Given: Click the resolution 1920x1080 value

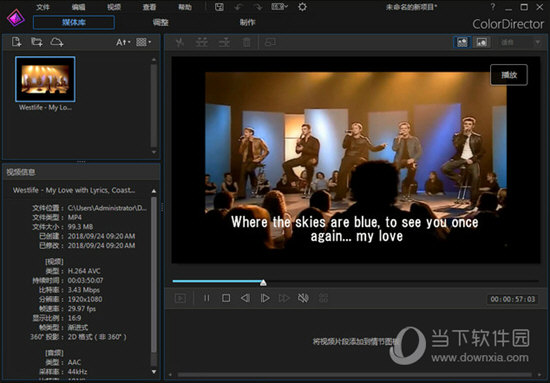Looking at the screenshot, I should point(85,299).
